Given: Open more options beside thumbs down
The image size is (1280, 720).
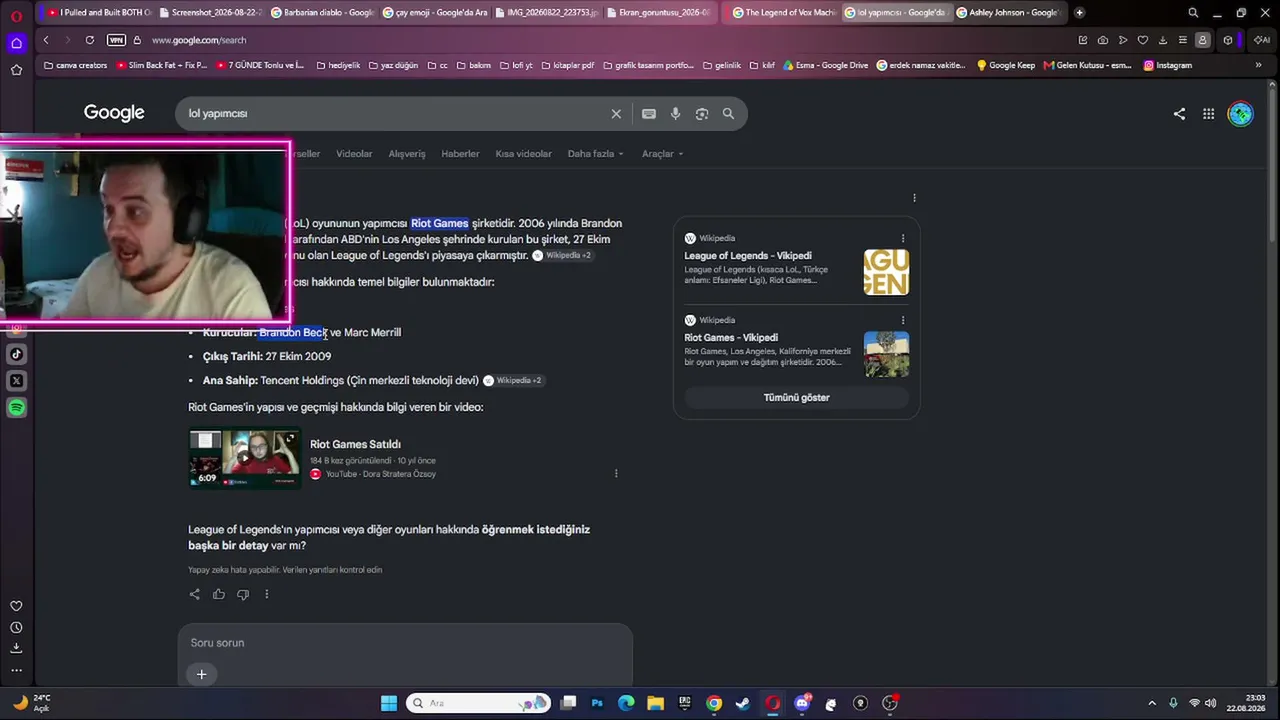Looking at the screenshot, I should click(266, 594).
